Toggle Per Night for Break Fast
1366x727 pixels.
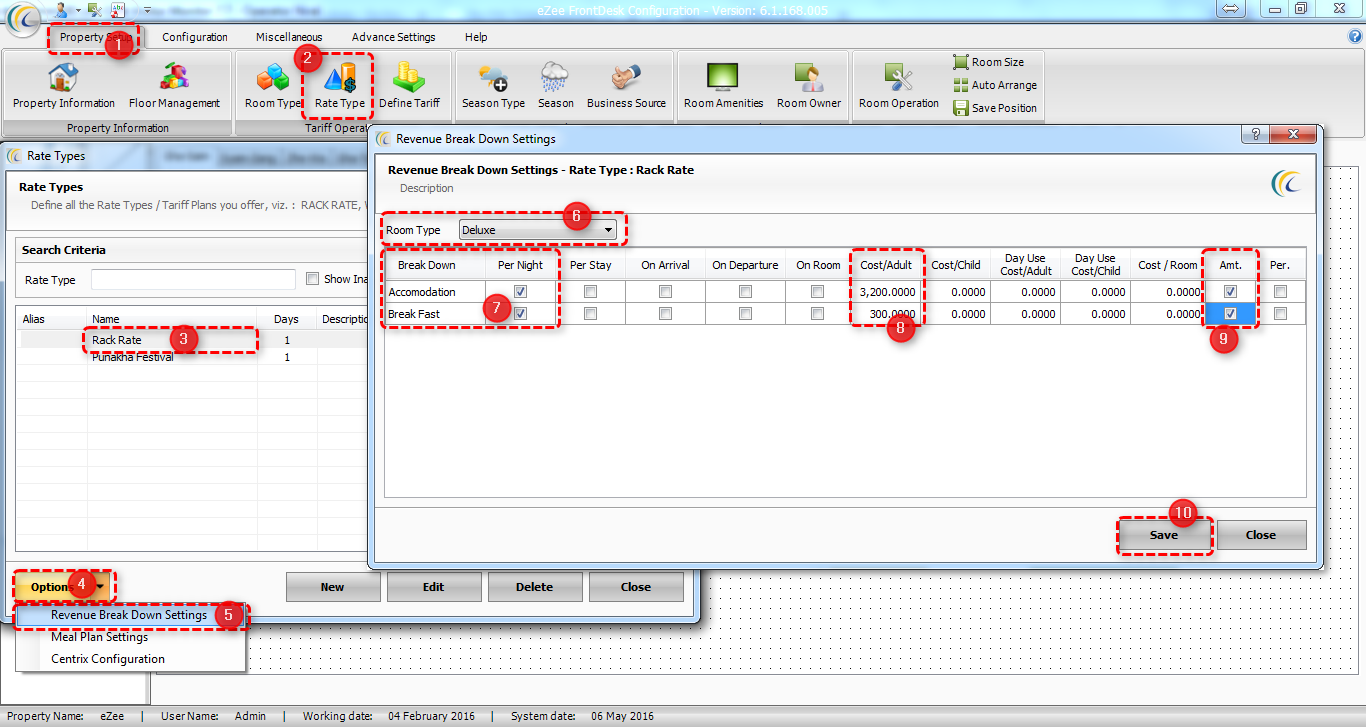(x=520, y=314)
